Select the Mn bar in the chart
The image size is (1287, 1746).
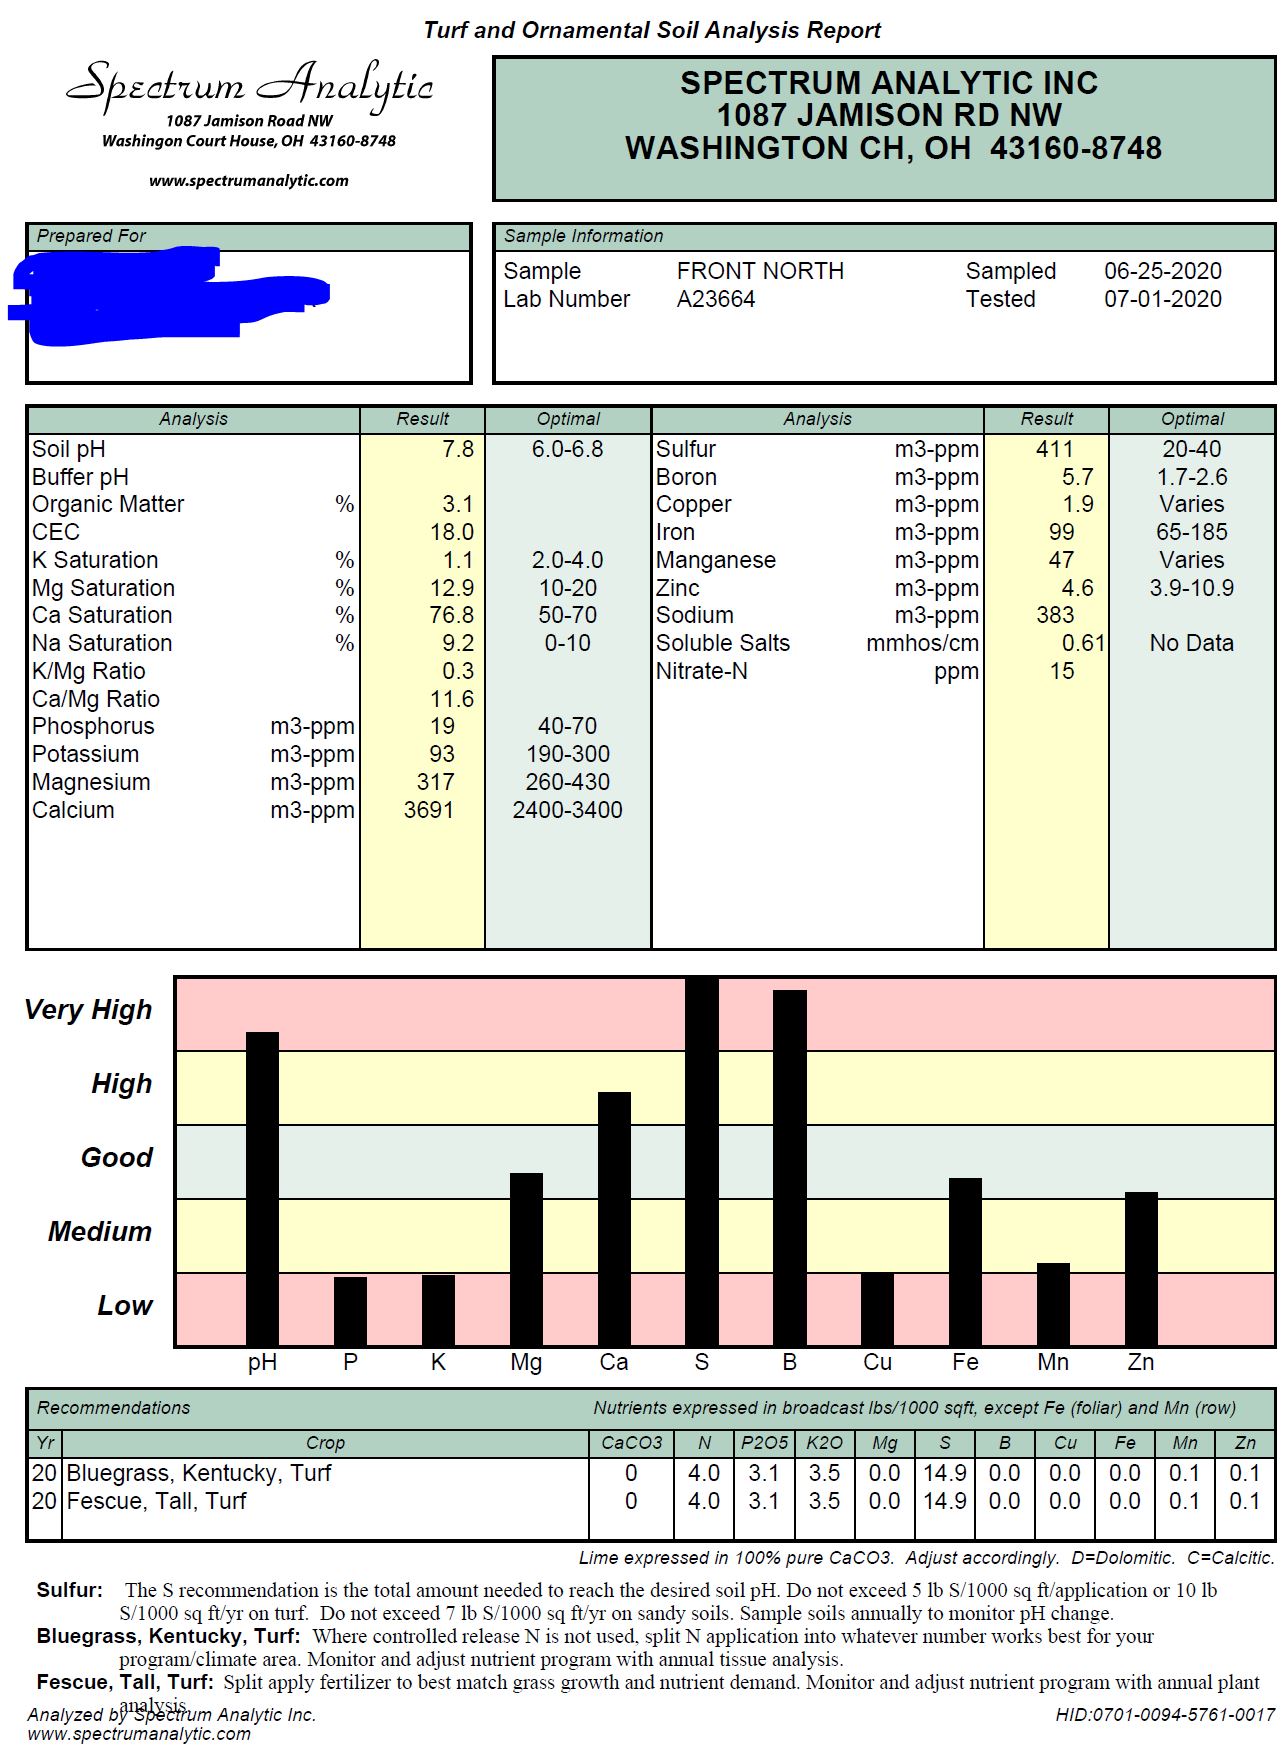1053,1304
